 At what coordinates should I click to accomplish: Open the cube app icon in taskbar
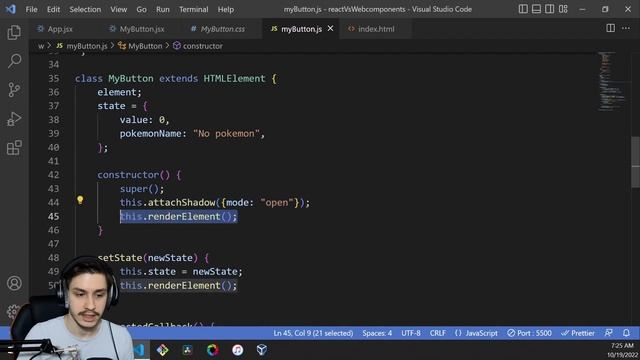262,350
